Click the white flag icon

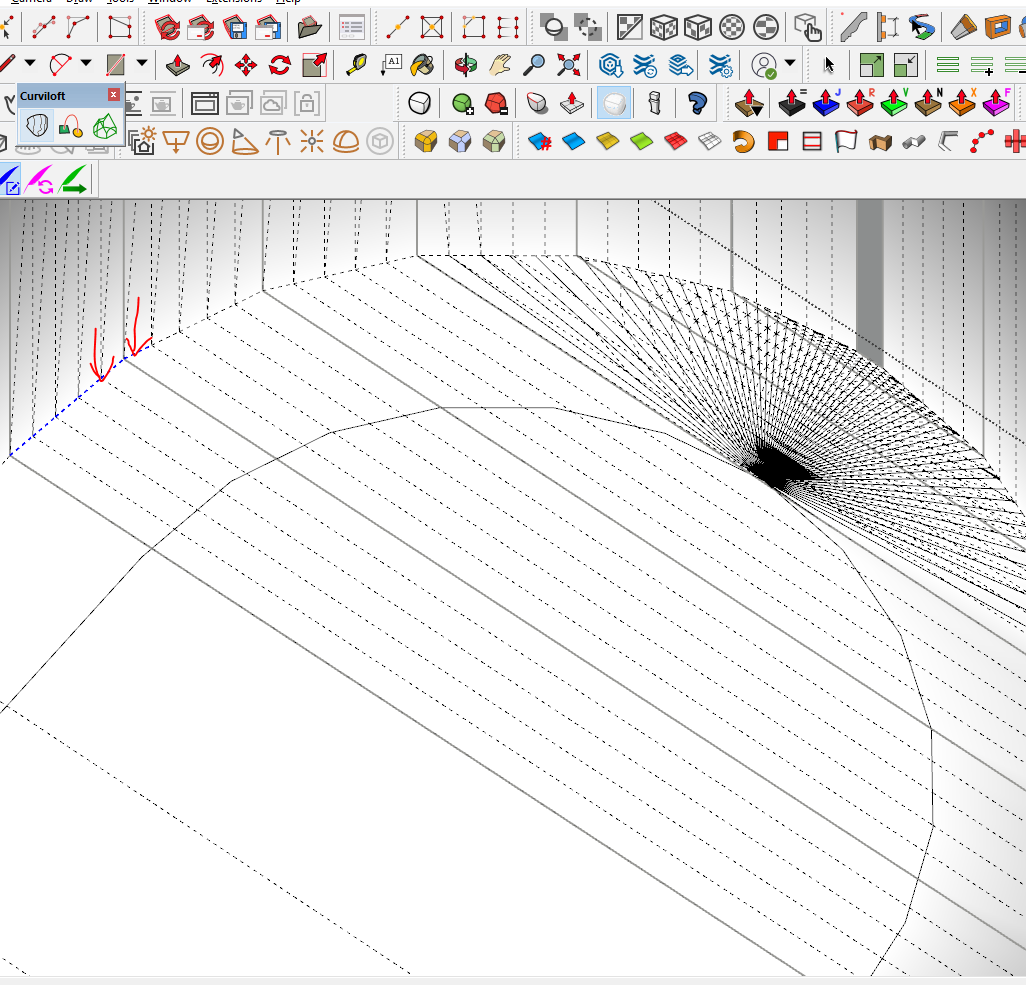click(x=845, y=141)
